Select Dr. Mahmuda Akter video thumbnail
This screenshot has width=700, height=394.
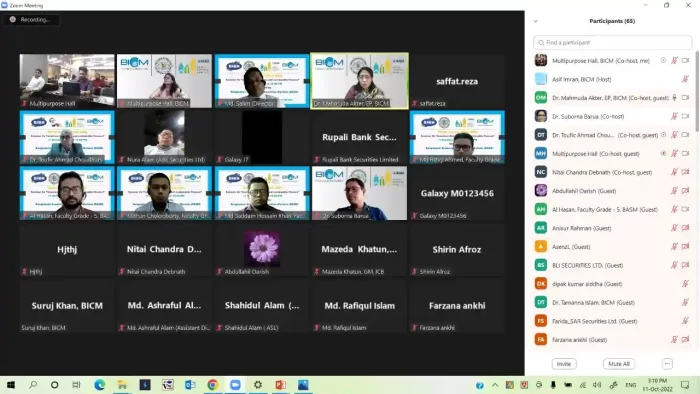[x=359, y=81]
